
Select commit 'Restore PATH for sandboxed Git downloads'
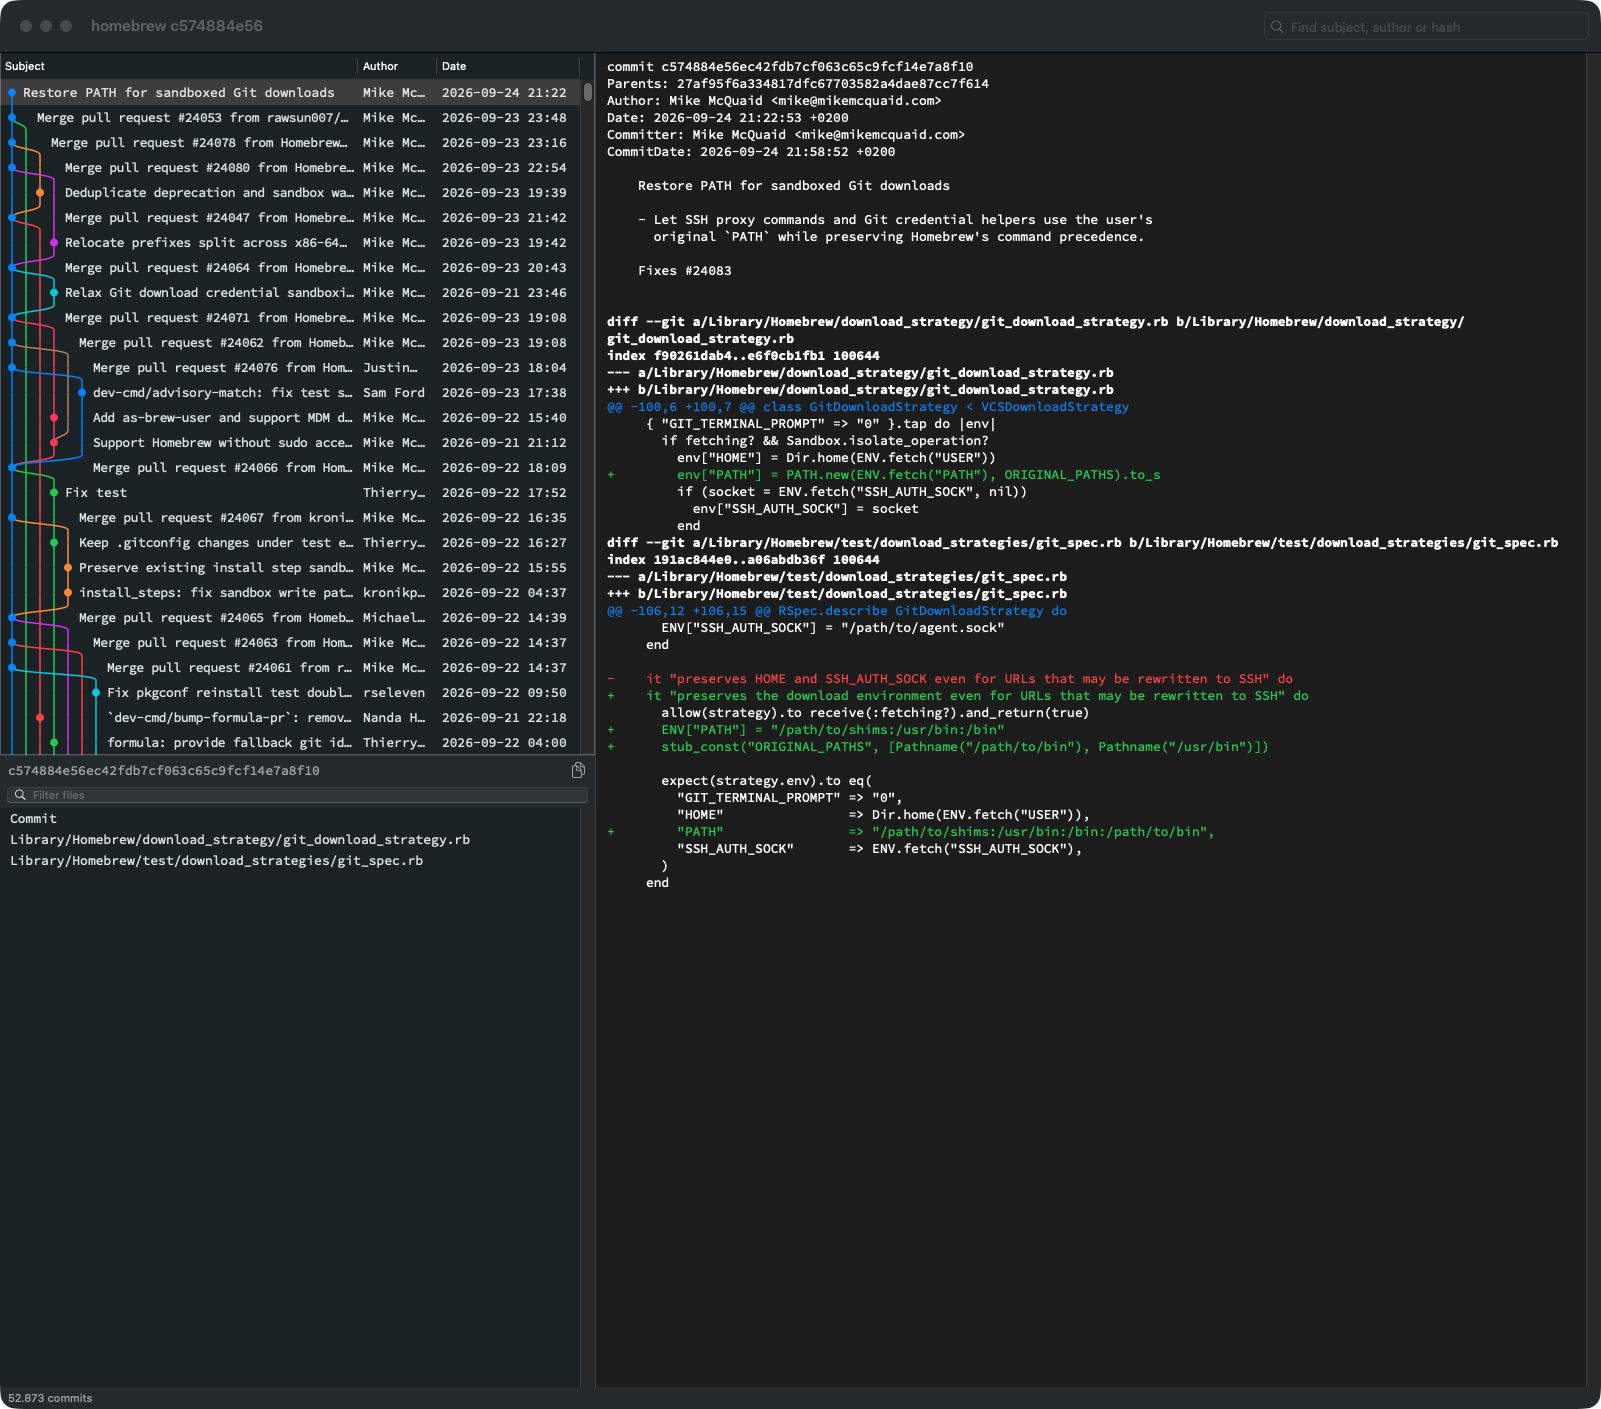(x=290, y=93)
